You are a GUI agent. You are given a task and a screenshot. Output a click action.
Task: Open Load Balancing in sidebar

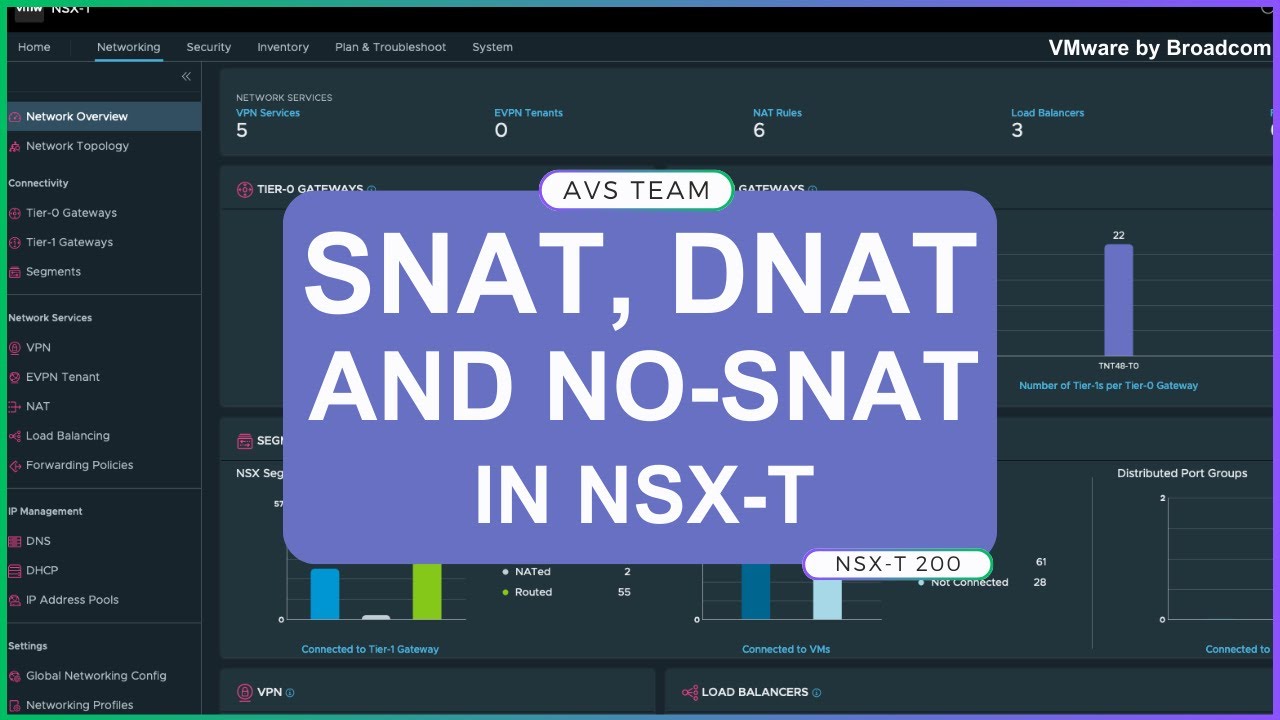[68, 436]
